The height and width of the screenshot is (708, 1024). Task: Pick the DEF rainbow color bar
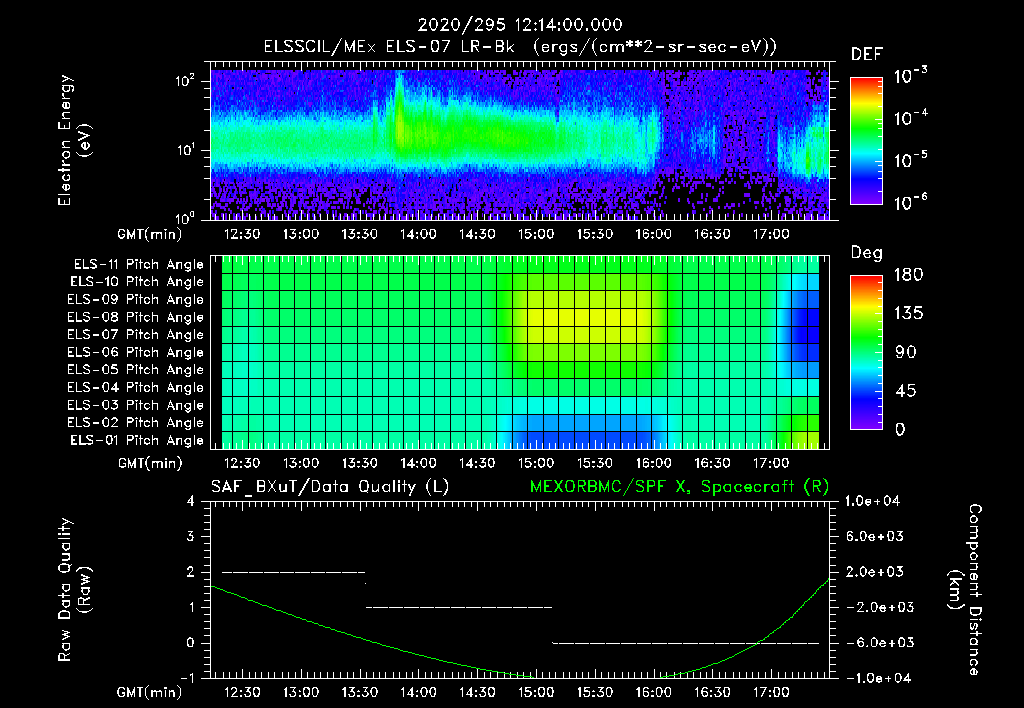coord(866,141)
